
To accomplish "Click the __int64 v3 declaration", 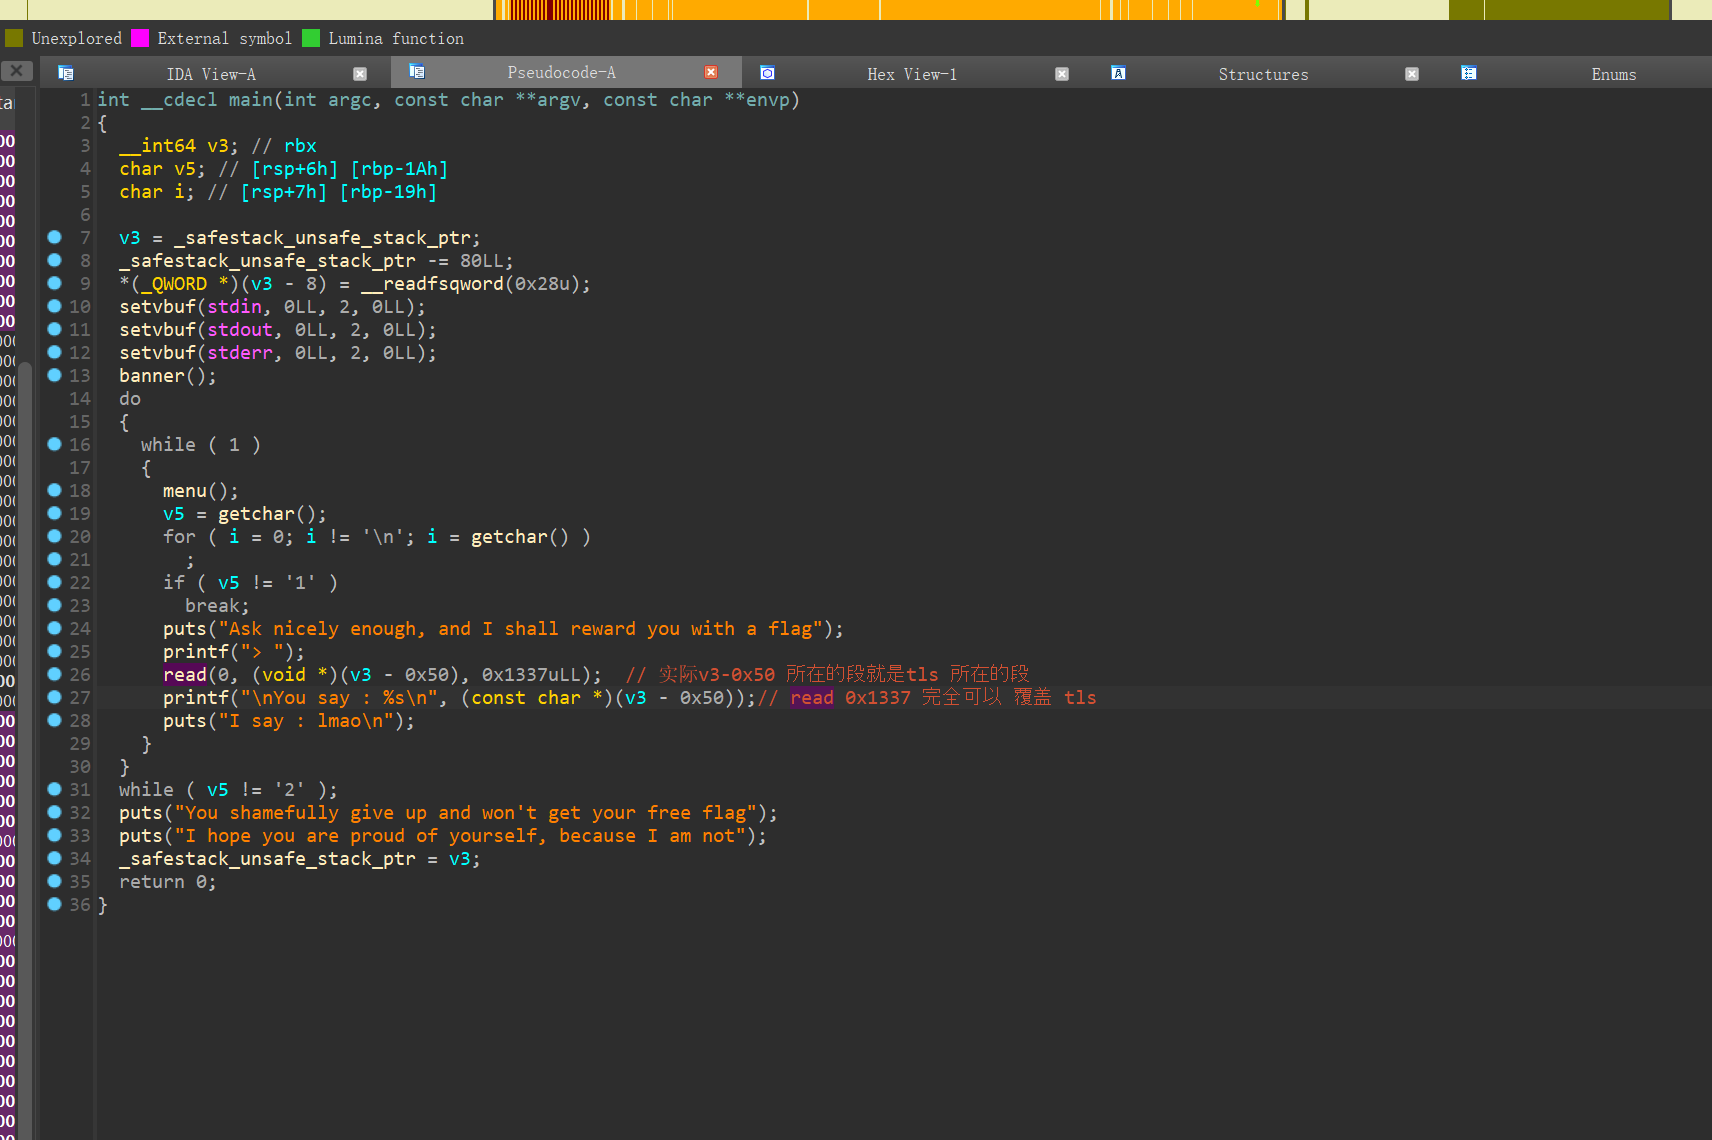I will click(x=179, y=146).
